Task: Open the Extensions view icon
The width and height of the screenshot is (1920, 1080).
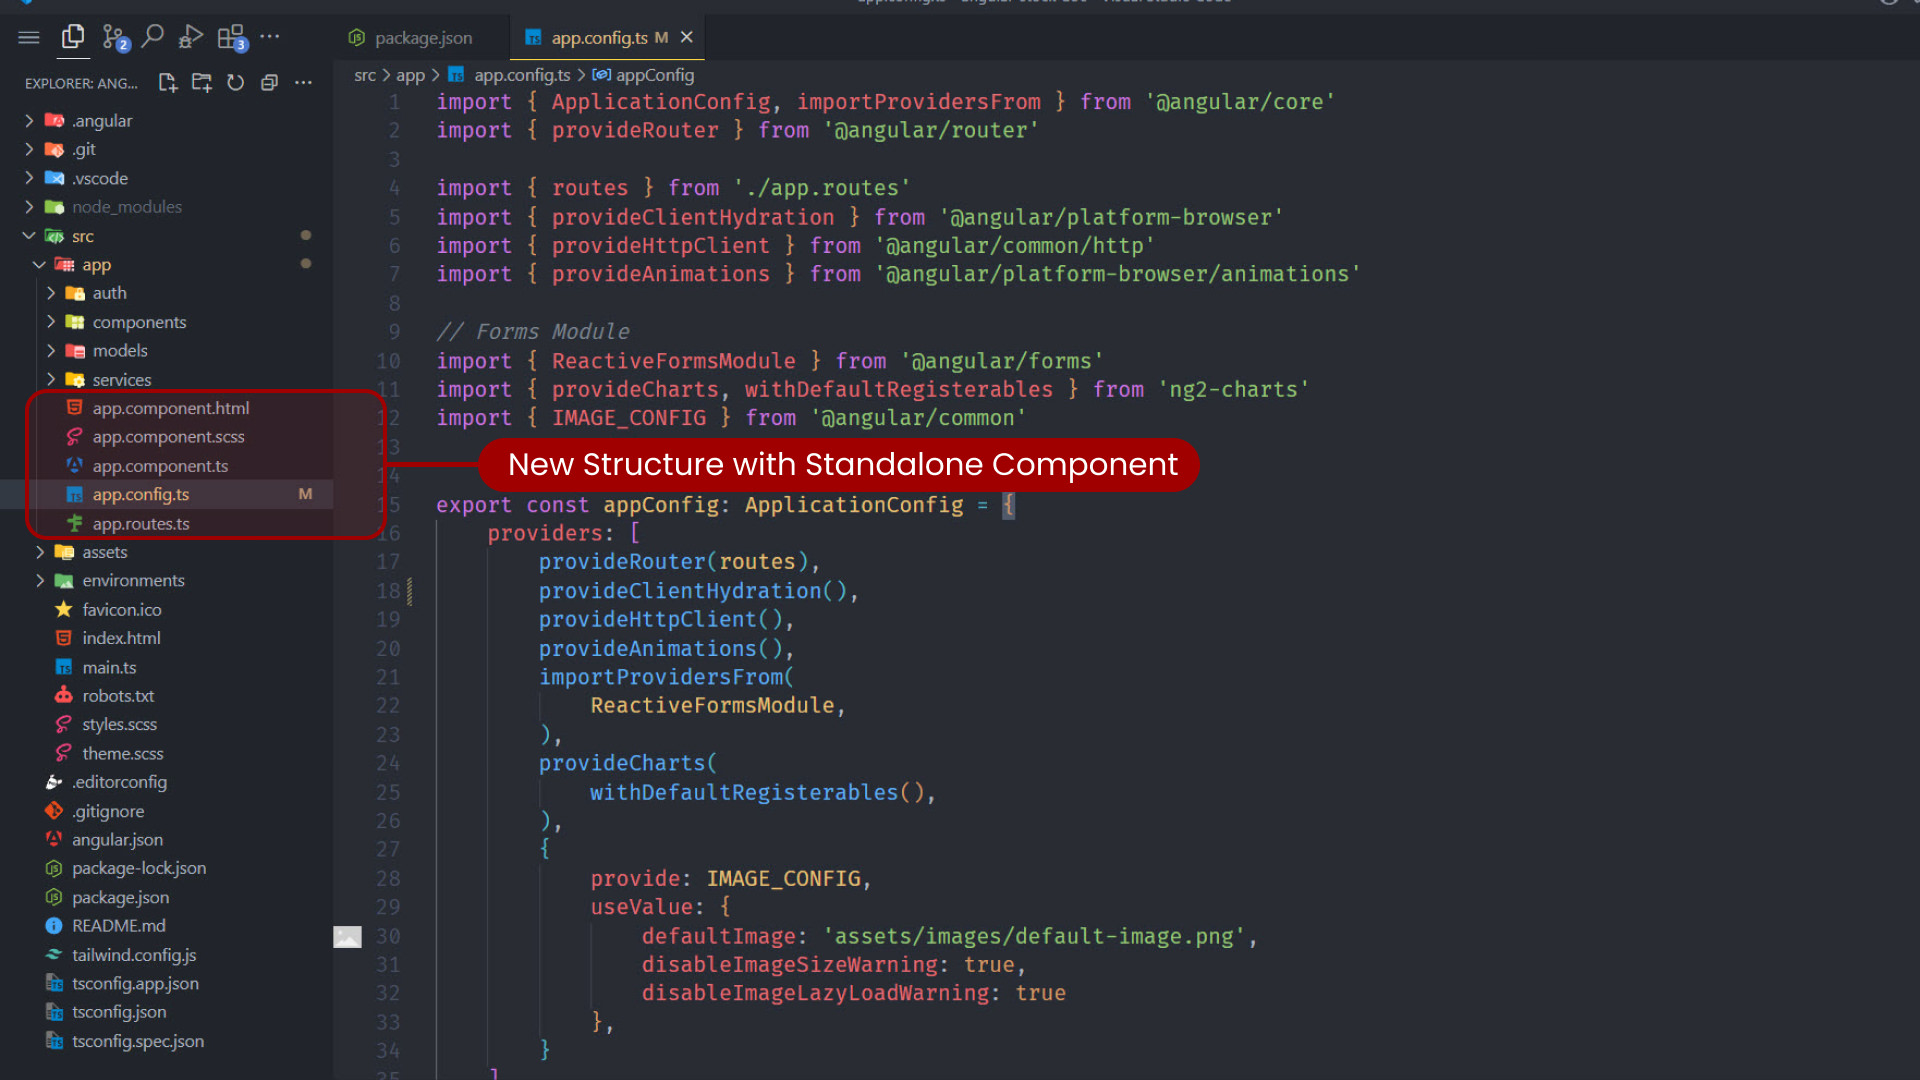Action: tap(232, 38)
